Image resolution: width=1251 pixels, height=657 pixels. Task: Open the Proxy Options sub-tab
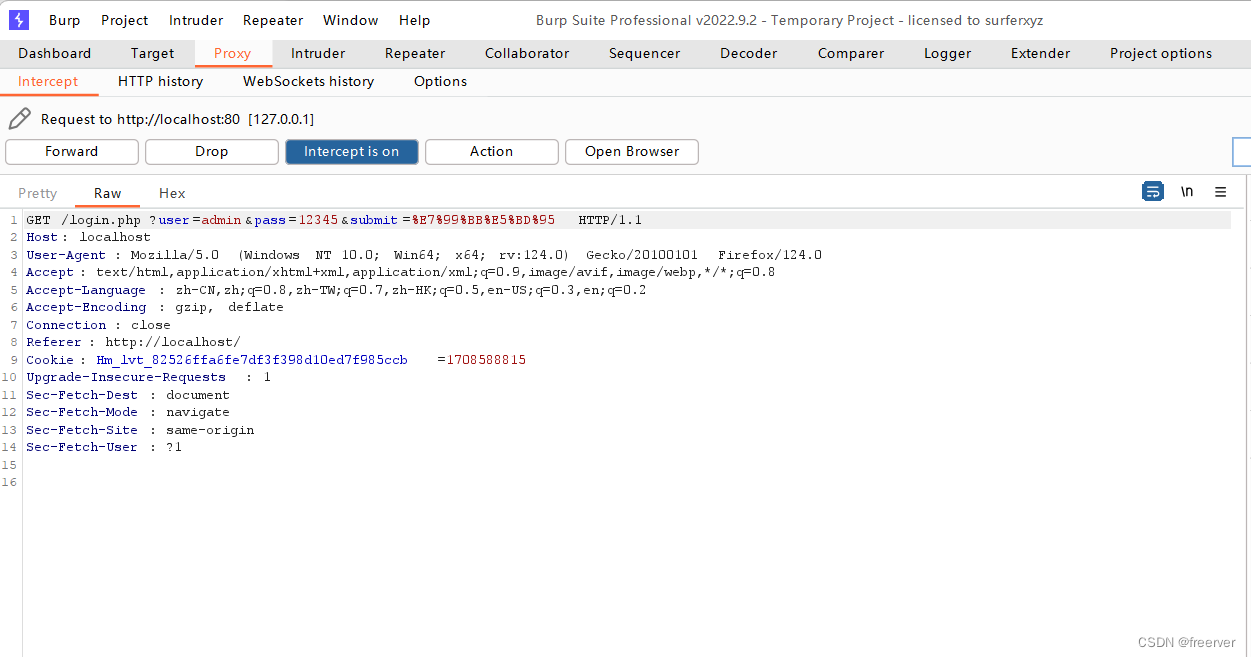pos(440,82)
